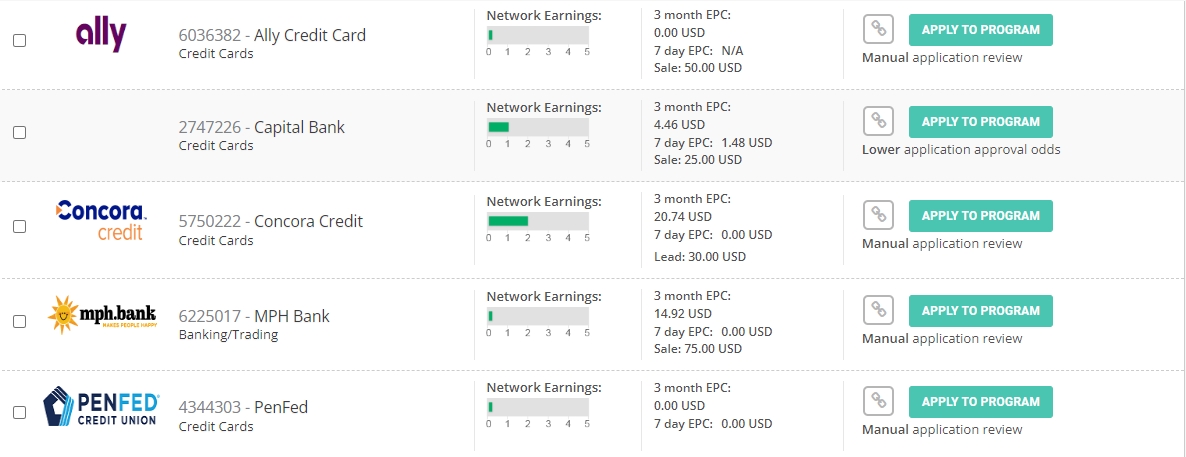Screen dimensions: 1186x457
Task: Click the link icon for MPH Bank
Action: point(878,310)
